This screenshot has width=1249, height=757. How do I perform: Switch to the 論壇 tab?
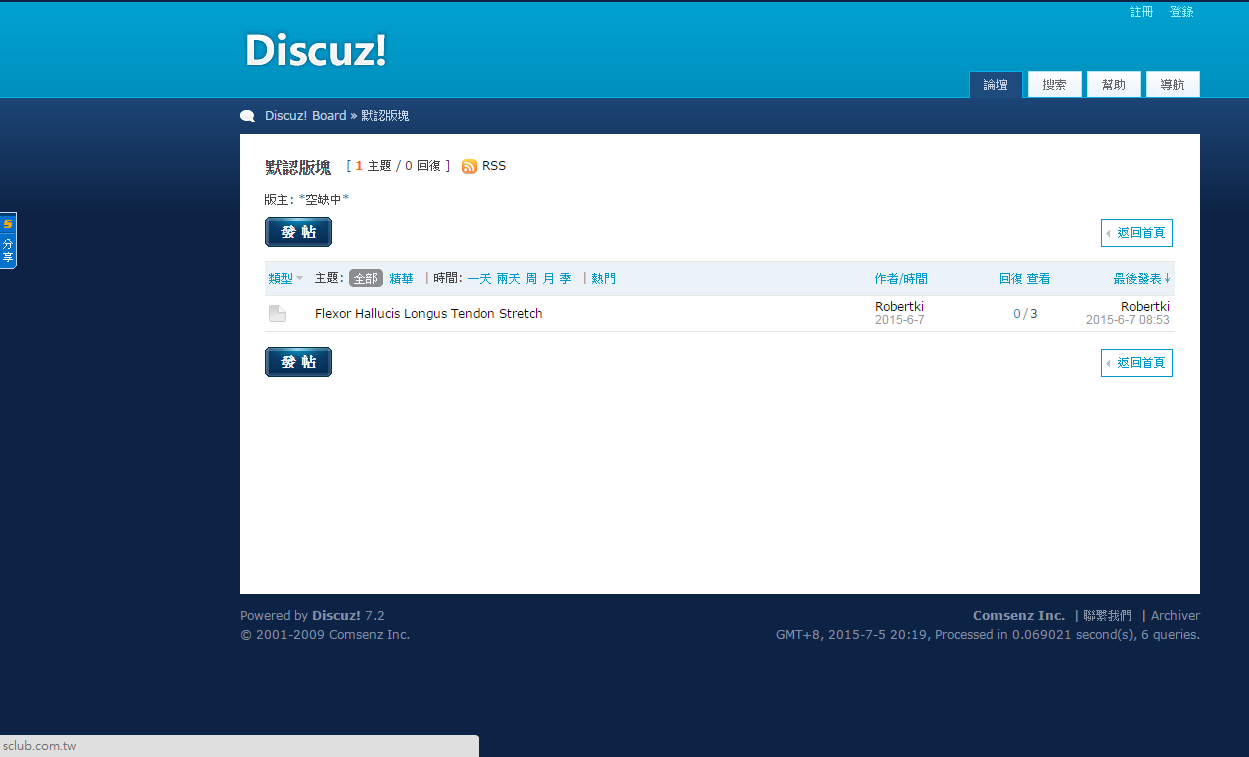tap(995, 85)
